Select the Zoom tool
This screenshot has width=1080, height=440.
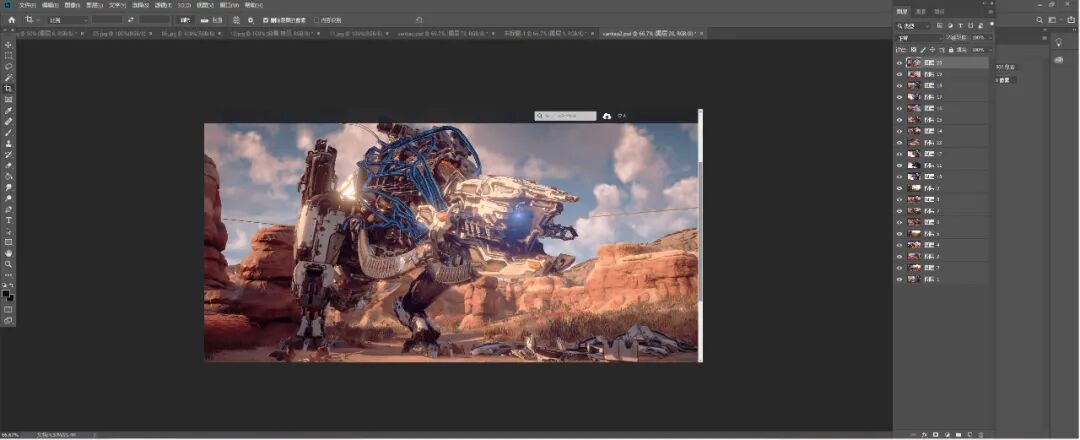click(9, 264)
